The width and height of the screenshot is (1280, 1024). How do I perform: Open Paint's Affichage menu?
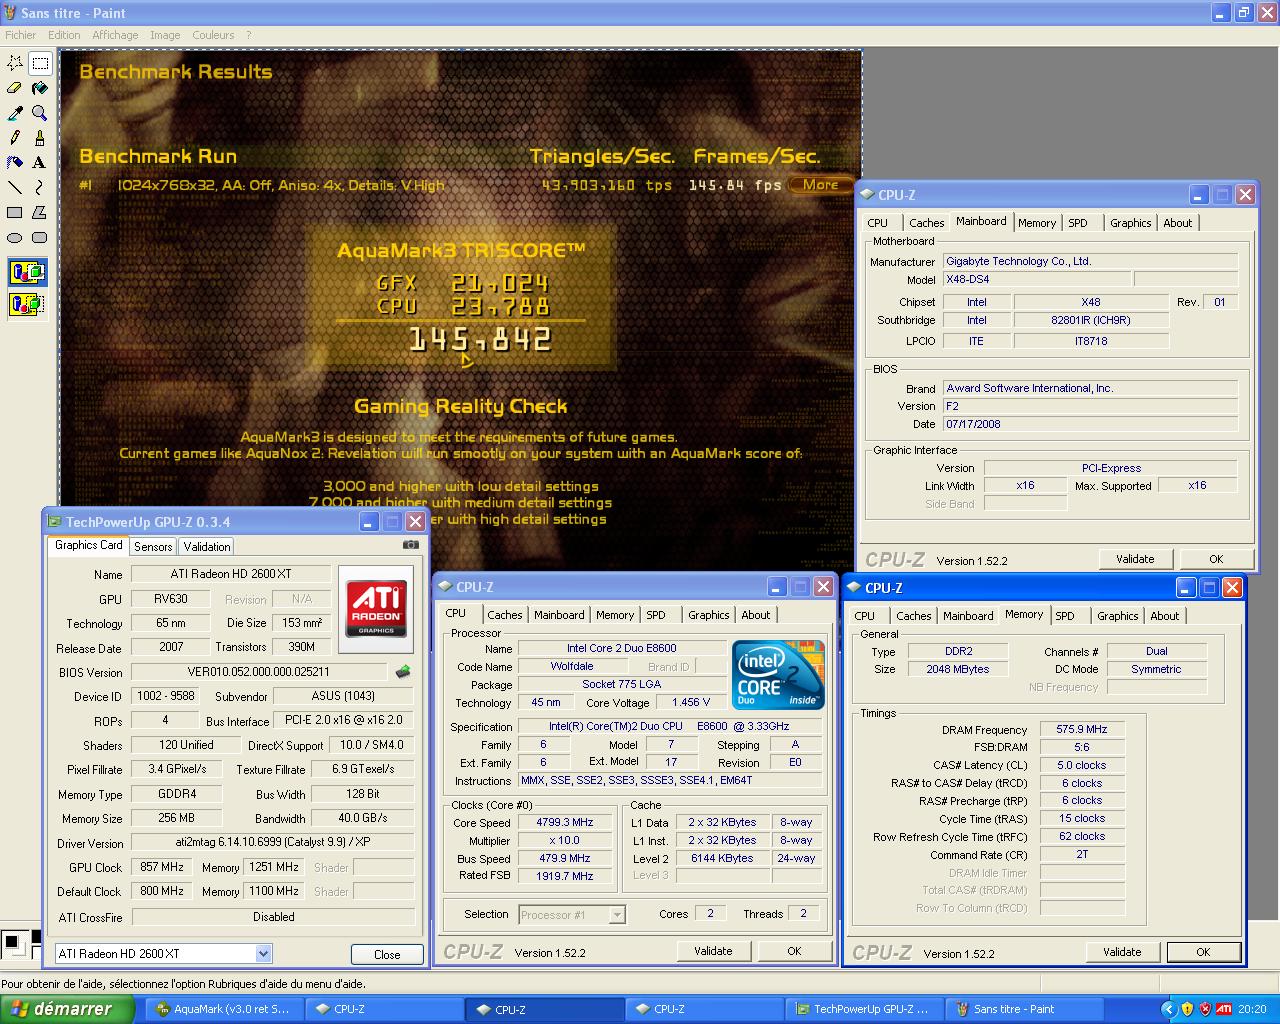tap(115, 35)
